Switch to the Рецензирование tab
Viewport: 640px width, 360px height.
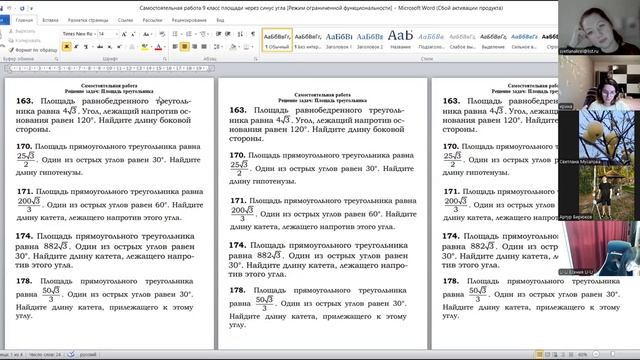coord(189,20)
